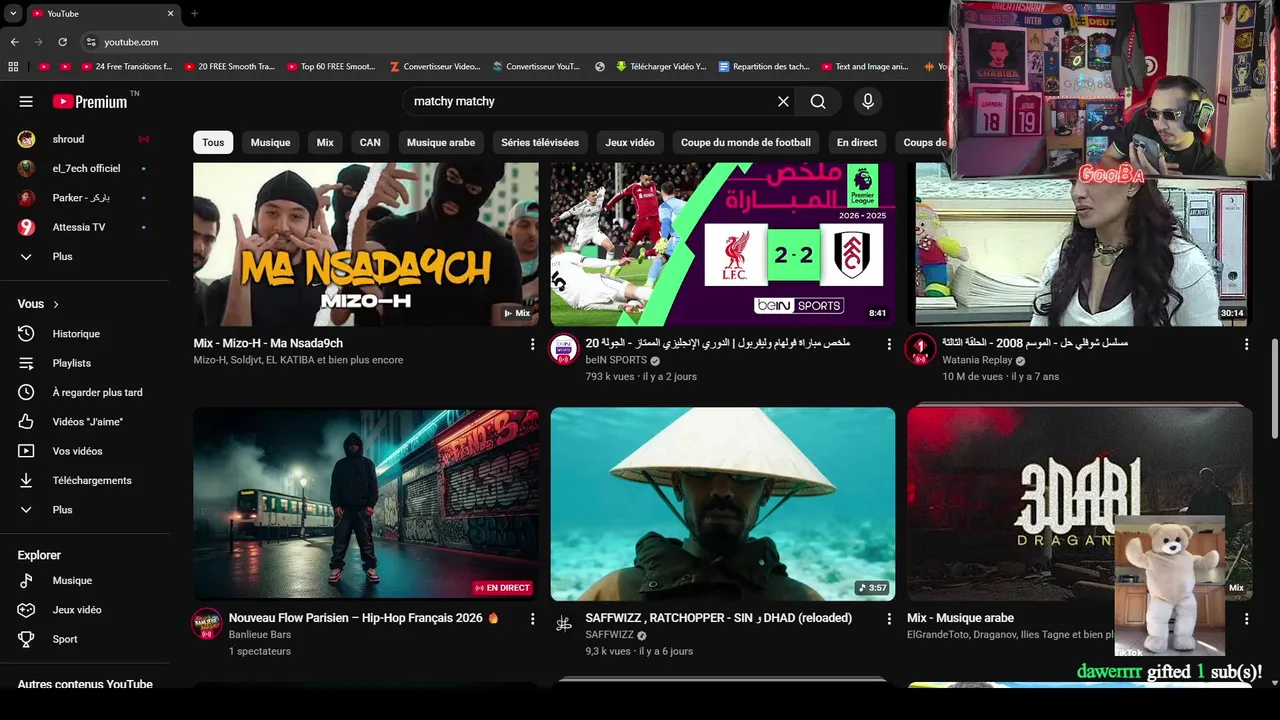This screenshot has width=1280, height=720.
Task: Open a new browser tab with plus
Action: 194,13
